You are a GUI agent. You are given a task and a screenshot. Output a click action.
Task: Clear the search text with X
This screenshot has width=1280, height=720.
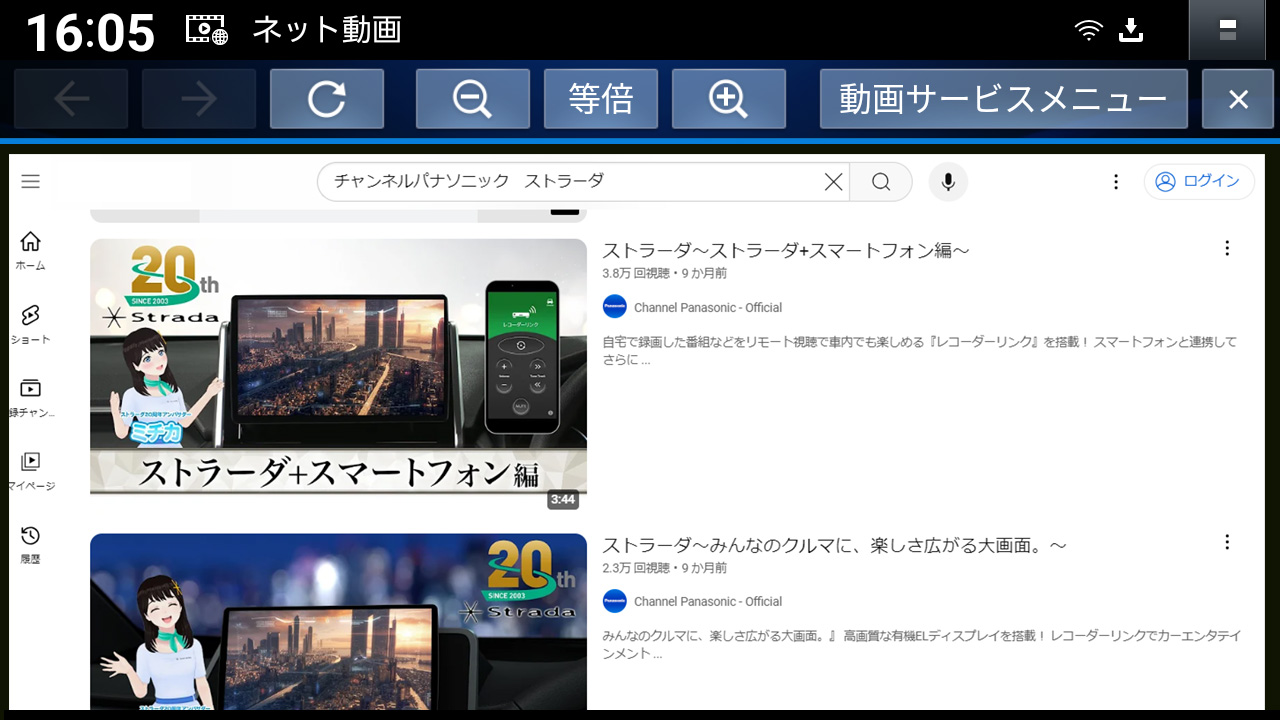point(833,182)
